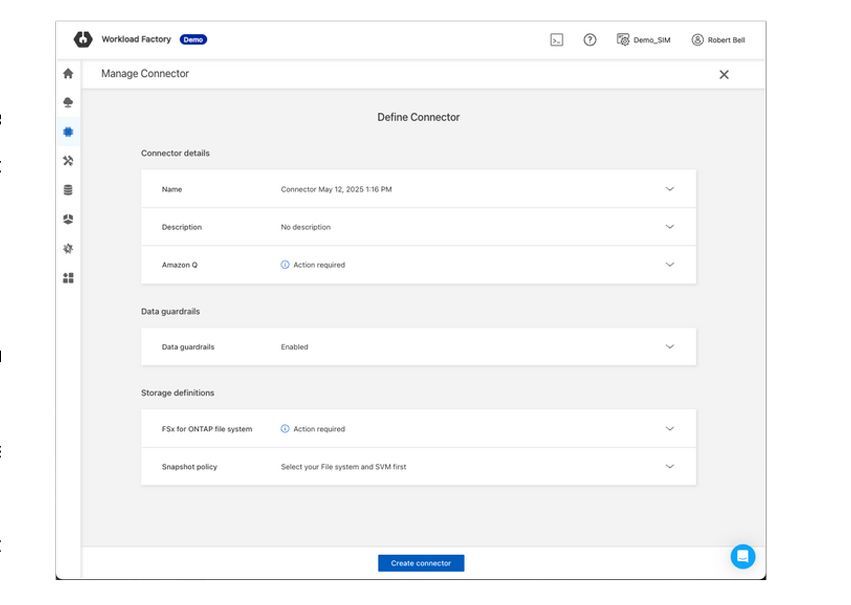Click the Create connector button

(420, 563)
